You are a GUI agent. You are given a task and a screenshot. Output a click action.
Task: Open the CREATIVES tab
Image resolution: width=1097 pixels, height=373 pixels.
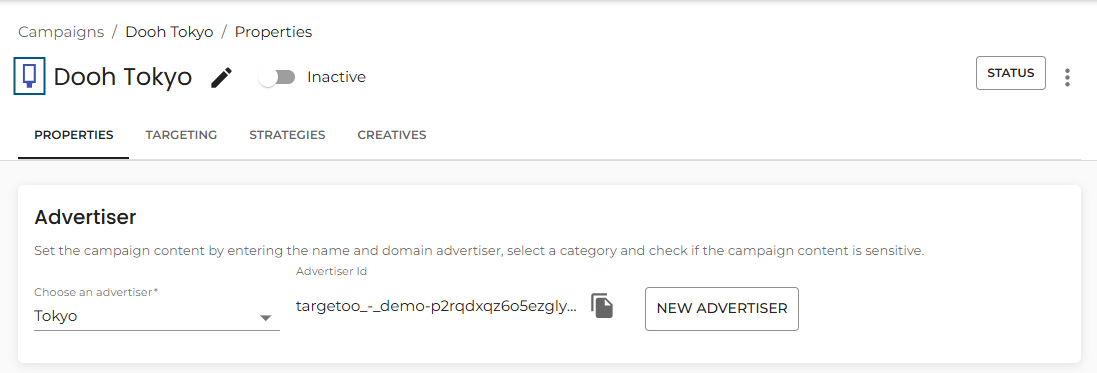tap(392, 135)
